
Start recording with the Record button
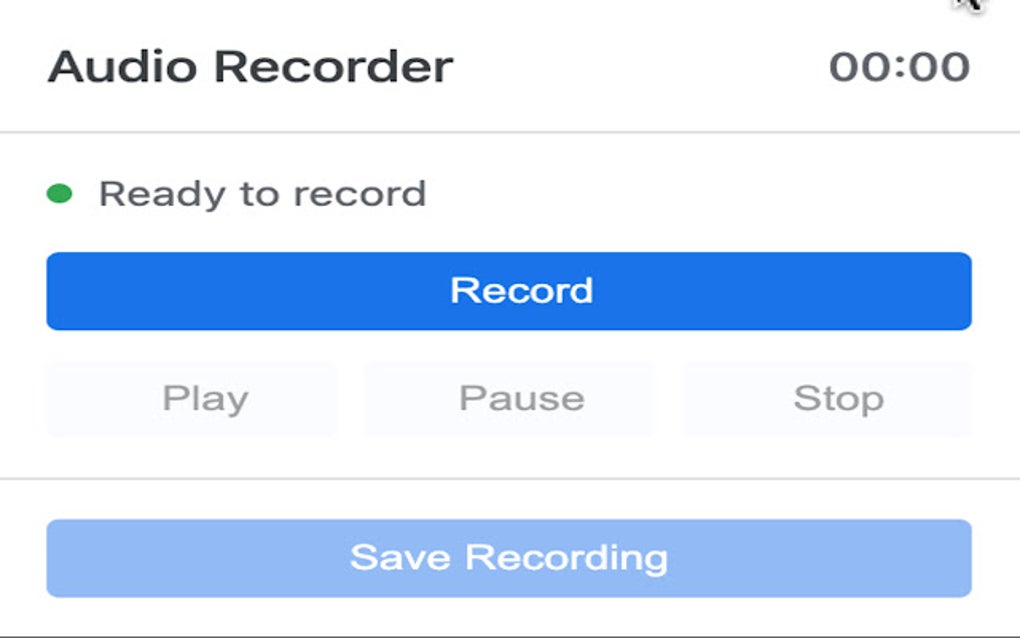point(510,291)
